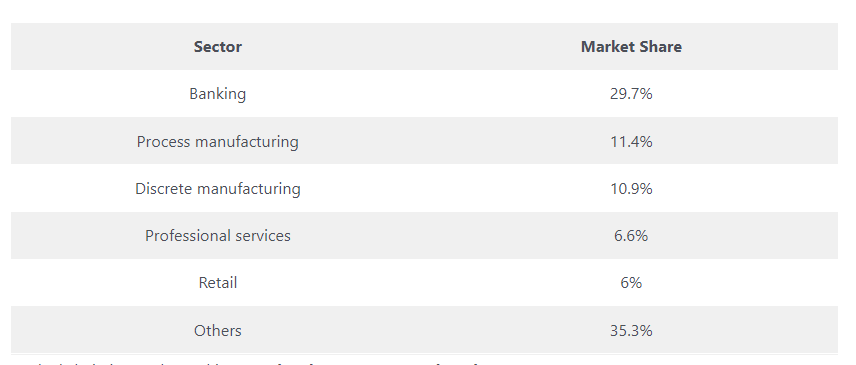
Task: Click the Market Share column header
Action: pos(631,47)
